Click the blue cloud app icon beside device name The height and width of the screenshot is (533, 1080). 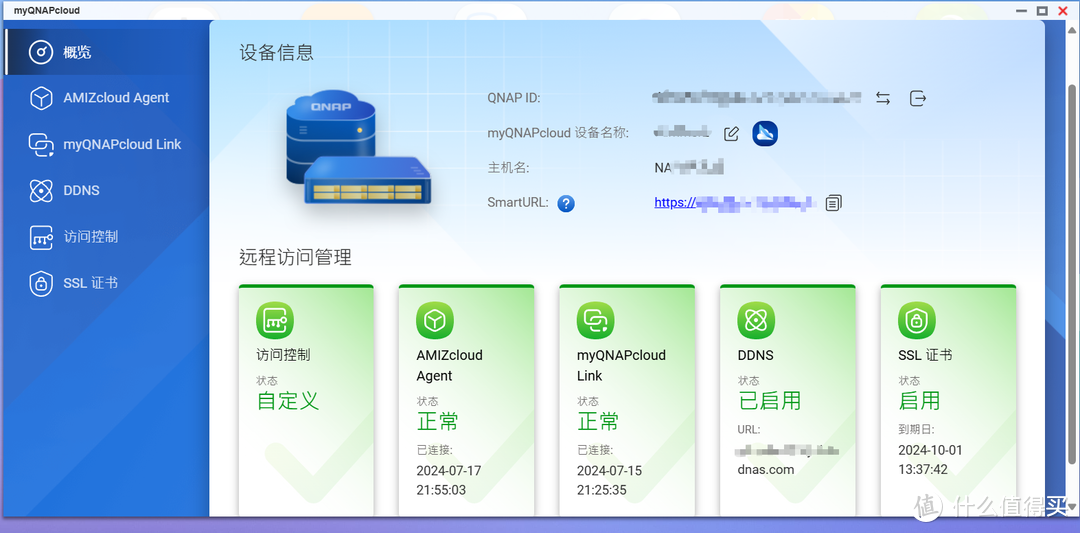coord(765,133)
